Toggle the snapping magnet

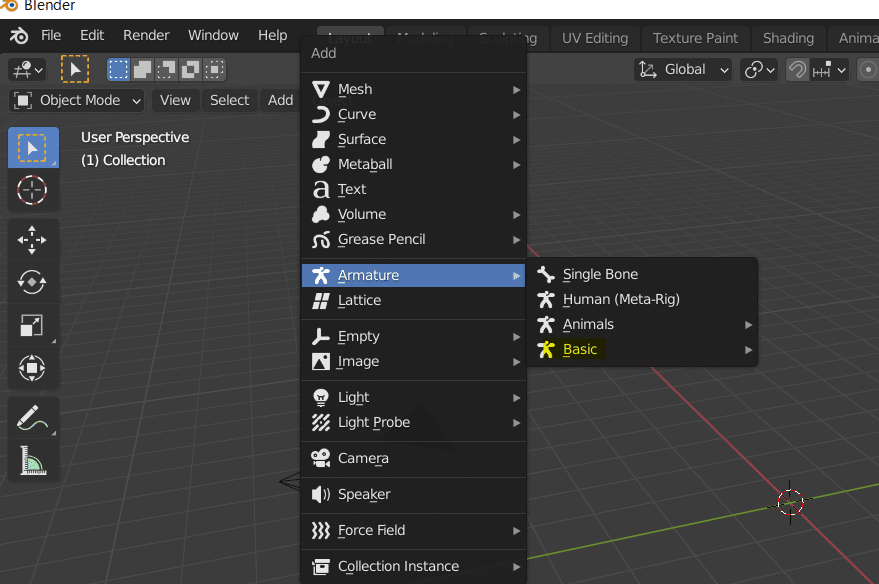click(x=797, y=70)
